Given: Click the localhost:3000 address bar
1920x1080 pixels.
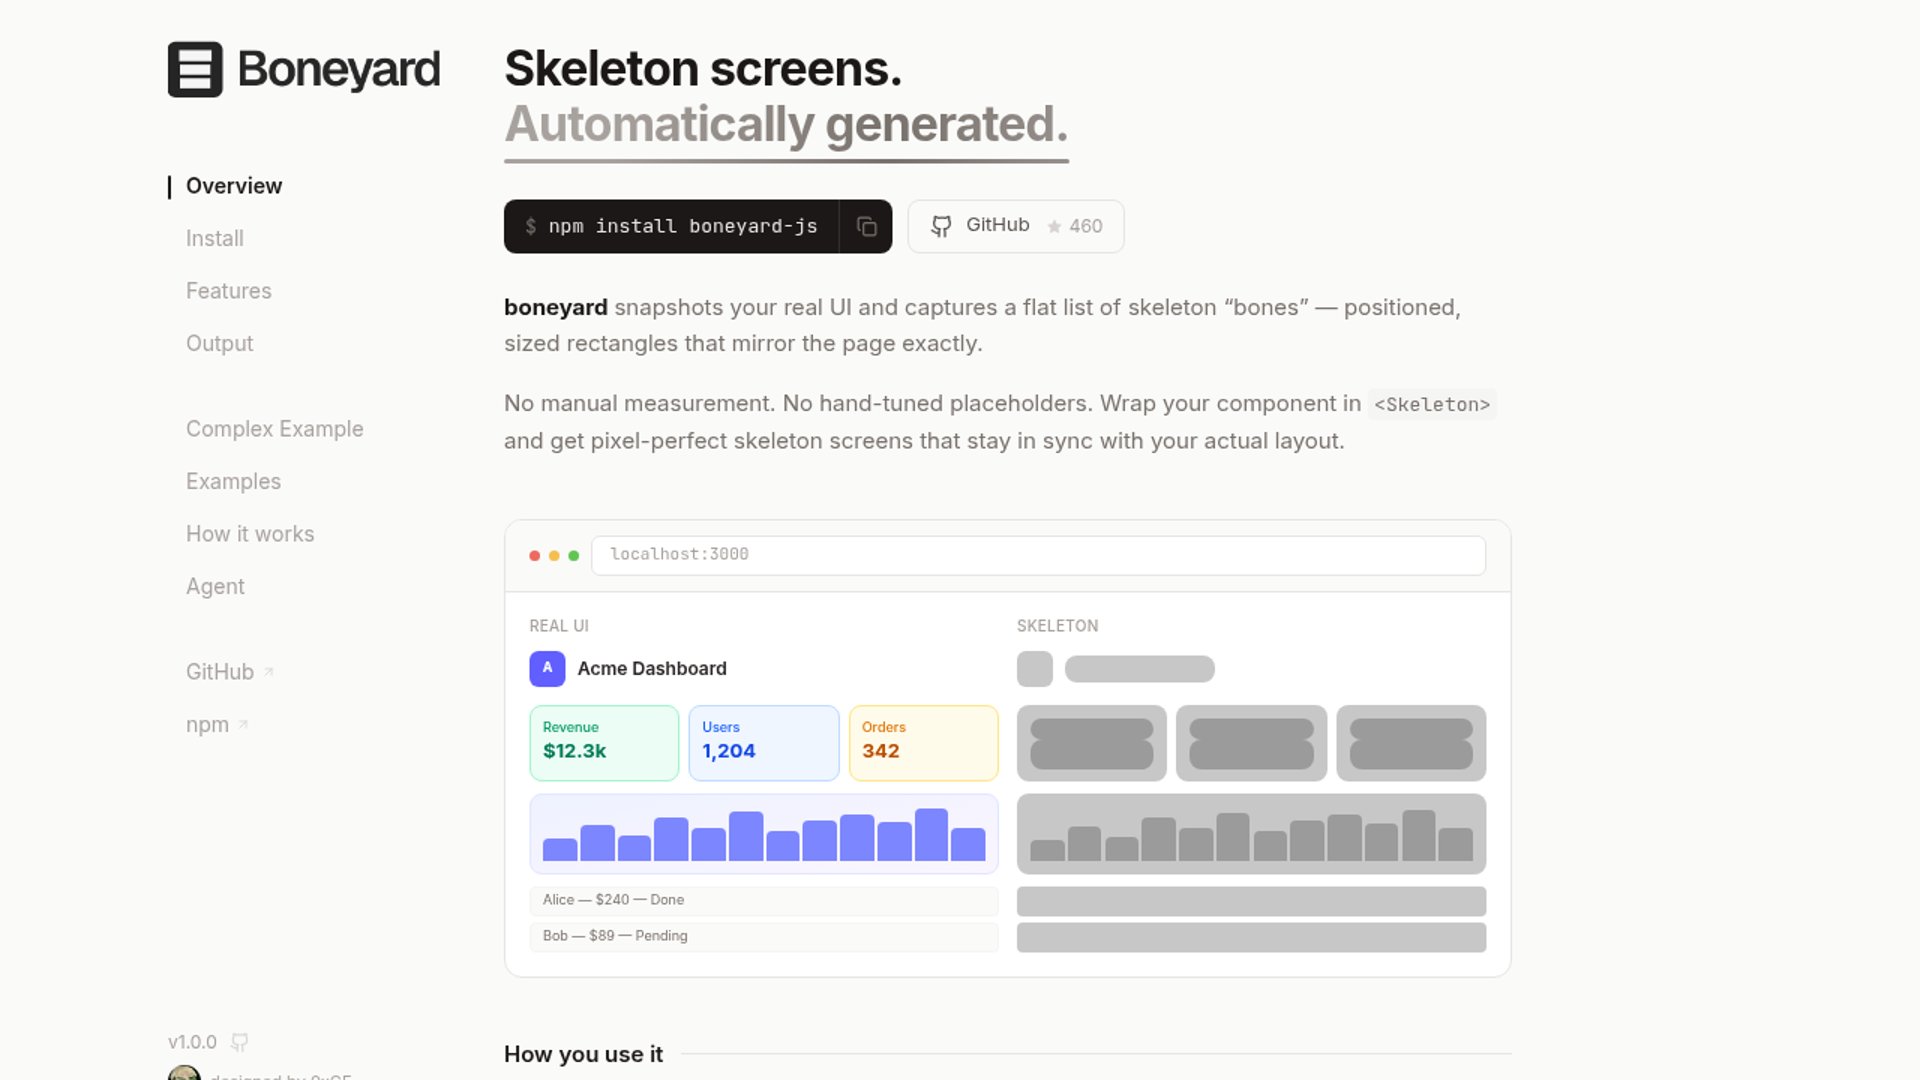Looking at the screenshot, I should [x=1038, y=555].
